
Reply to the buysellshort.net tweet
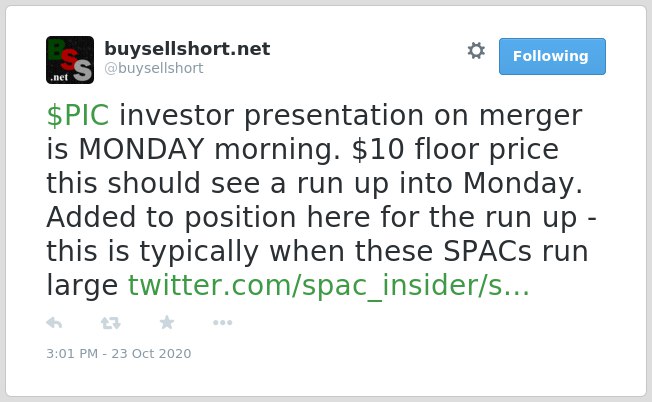(x=54, y=323)
